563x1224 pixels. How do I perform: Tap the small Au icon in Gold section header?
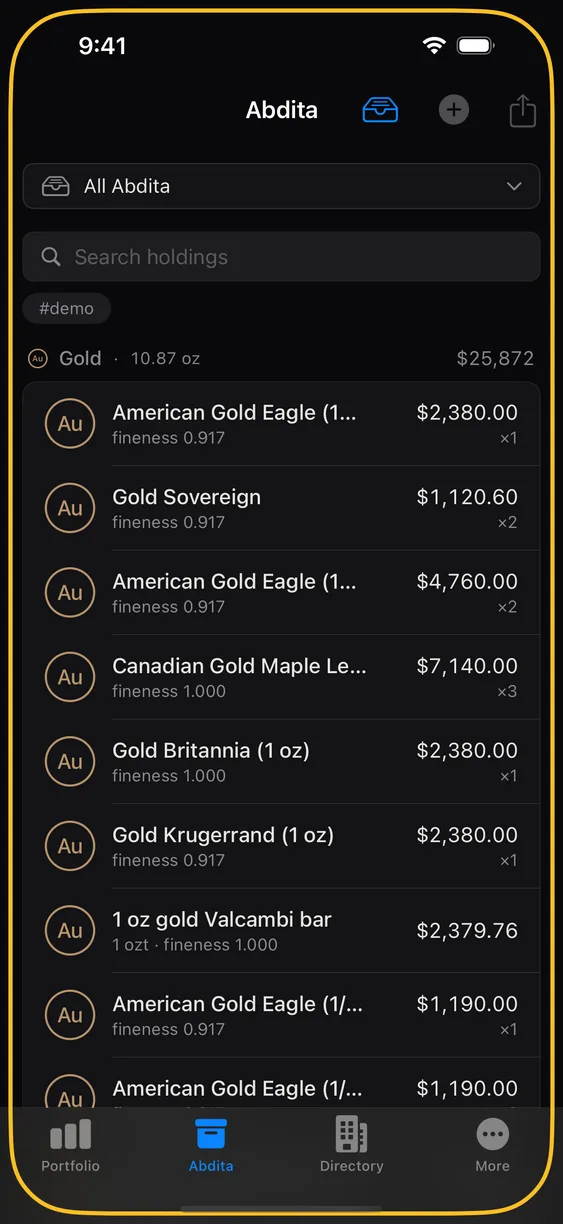(38, 358)
